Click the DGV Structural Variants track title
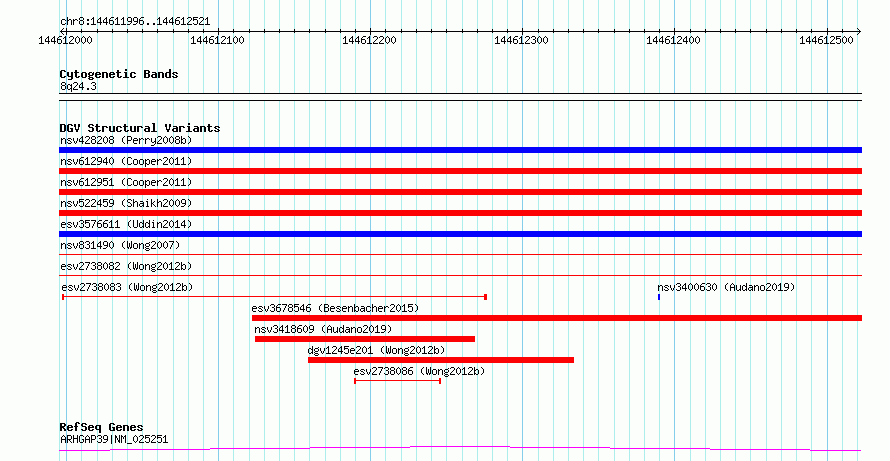This screenshot has width=890, height=461. pyautogui.click(x=140, y=128)
